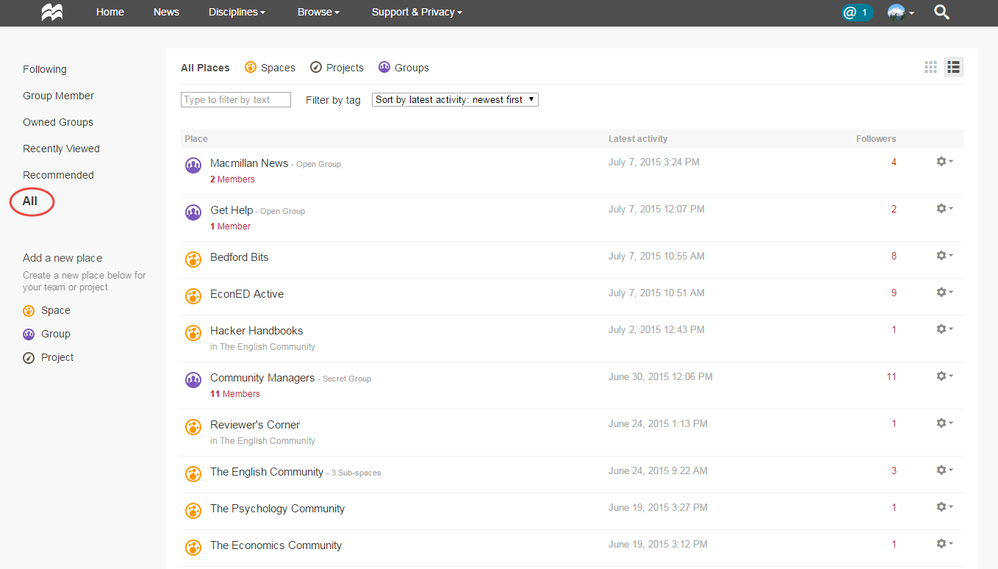Click the Reviewer's Corner space icon
This screenshot has height=569, width=998.
coord(193,427)
